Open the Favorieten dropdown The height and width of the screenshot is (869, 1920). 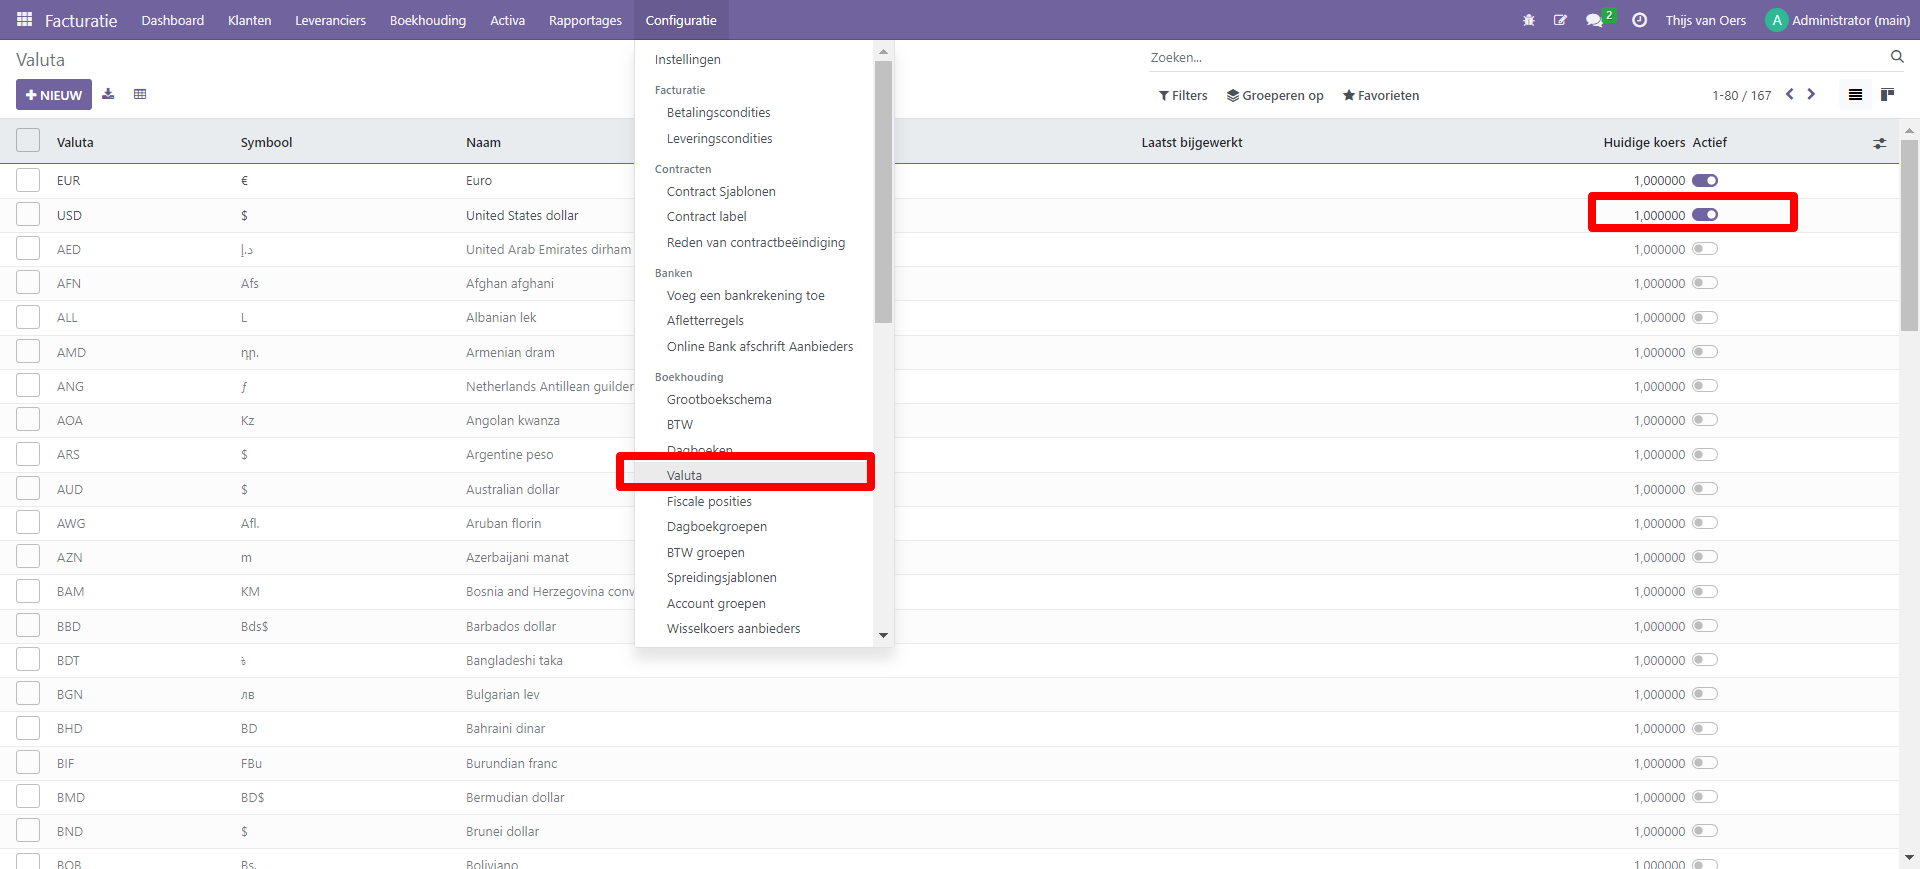click(x=1381, y=96)
